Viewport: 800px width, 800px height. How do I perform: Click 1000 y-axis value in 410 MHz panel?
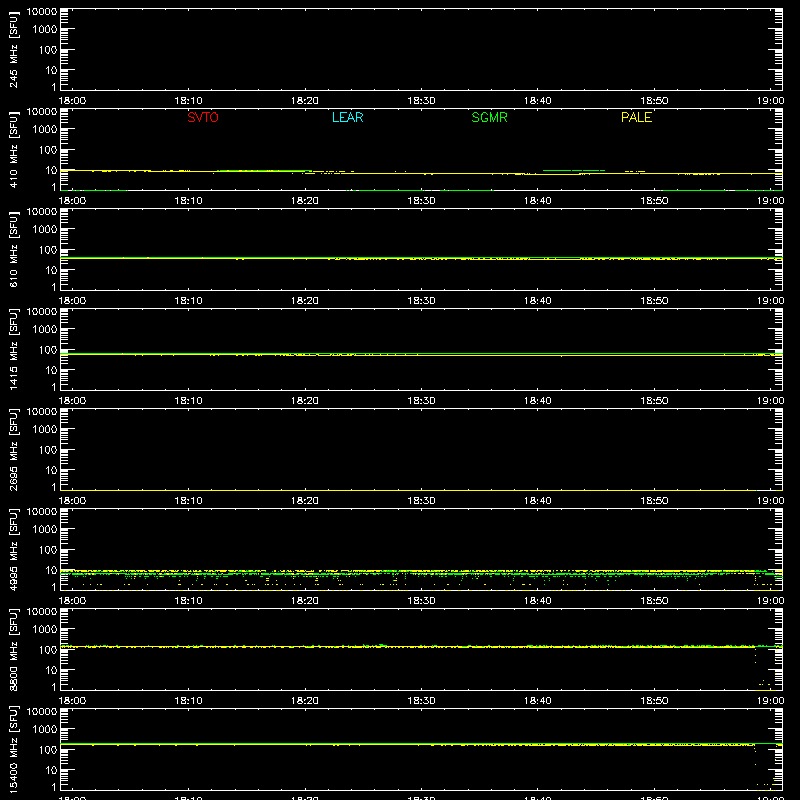click(45, 130)
